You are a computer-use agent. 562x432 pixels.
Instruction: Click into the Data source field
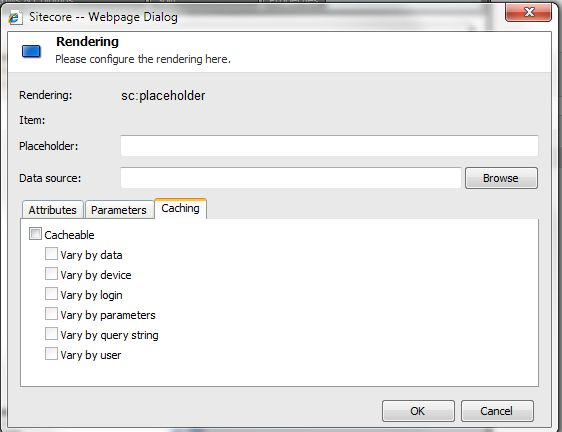291,178
